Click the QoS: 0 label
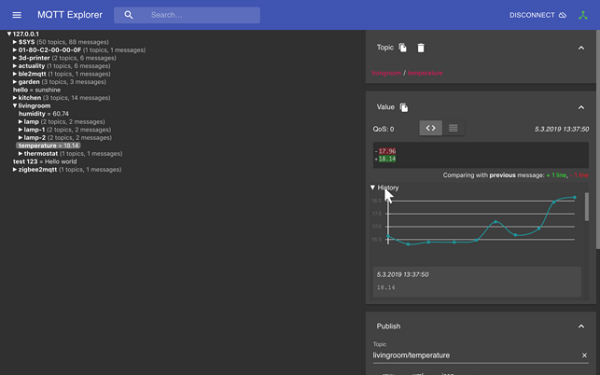 click(383, 129)
